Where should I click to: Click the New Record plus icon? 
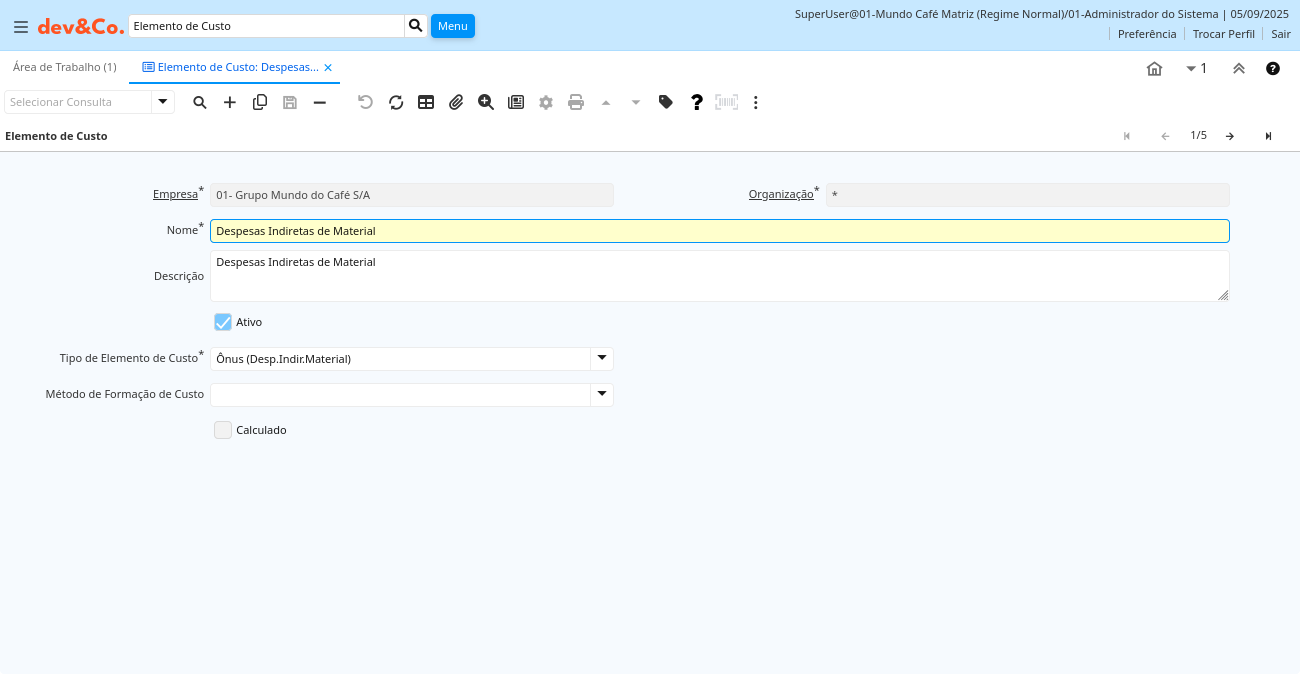tap(230, 102)
